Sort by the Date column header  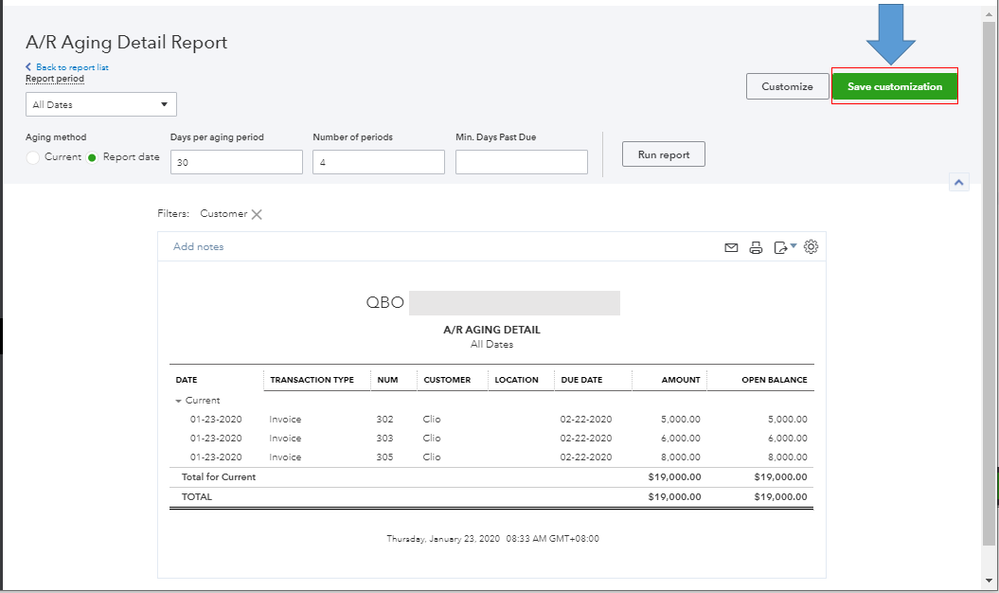187,380
